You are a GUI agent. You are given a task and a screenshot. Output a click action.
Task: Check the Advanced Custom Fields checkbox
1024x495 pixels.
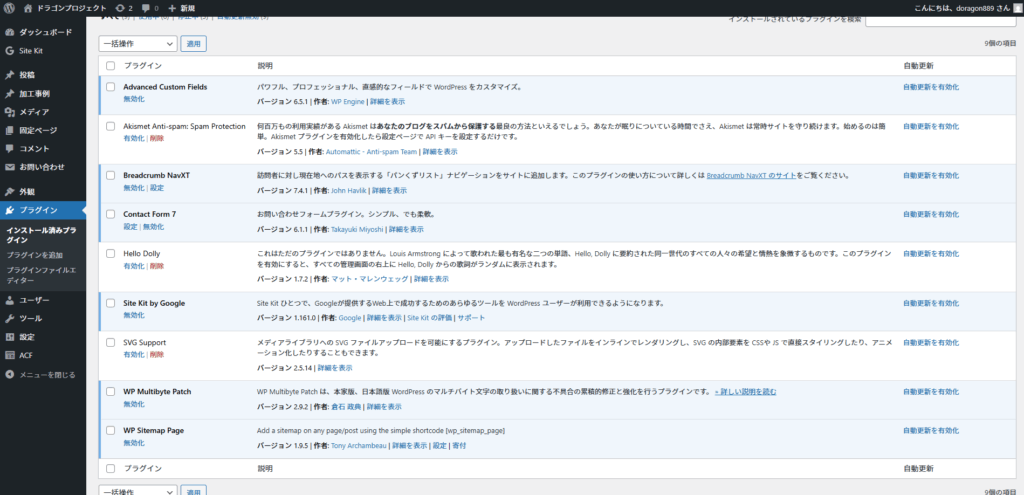coord(110,87)
